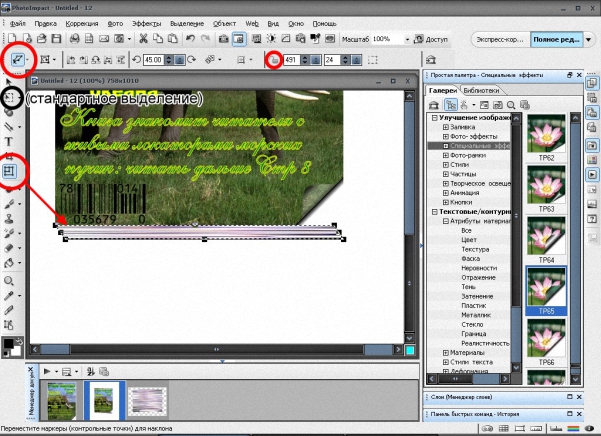Image resolution: width=601 pixels, height=436 pixels.
Task: Click the Undo arrow icon
Action: coord(190,39)
